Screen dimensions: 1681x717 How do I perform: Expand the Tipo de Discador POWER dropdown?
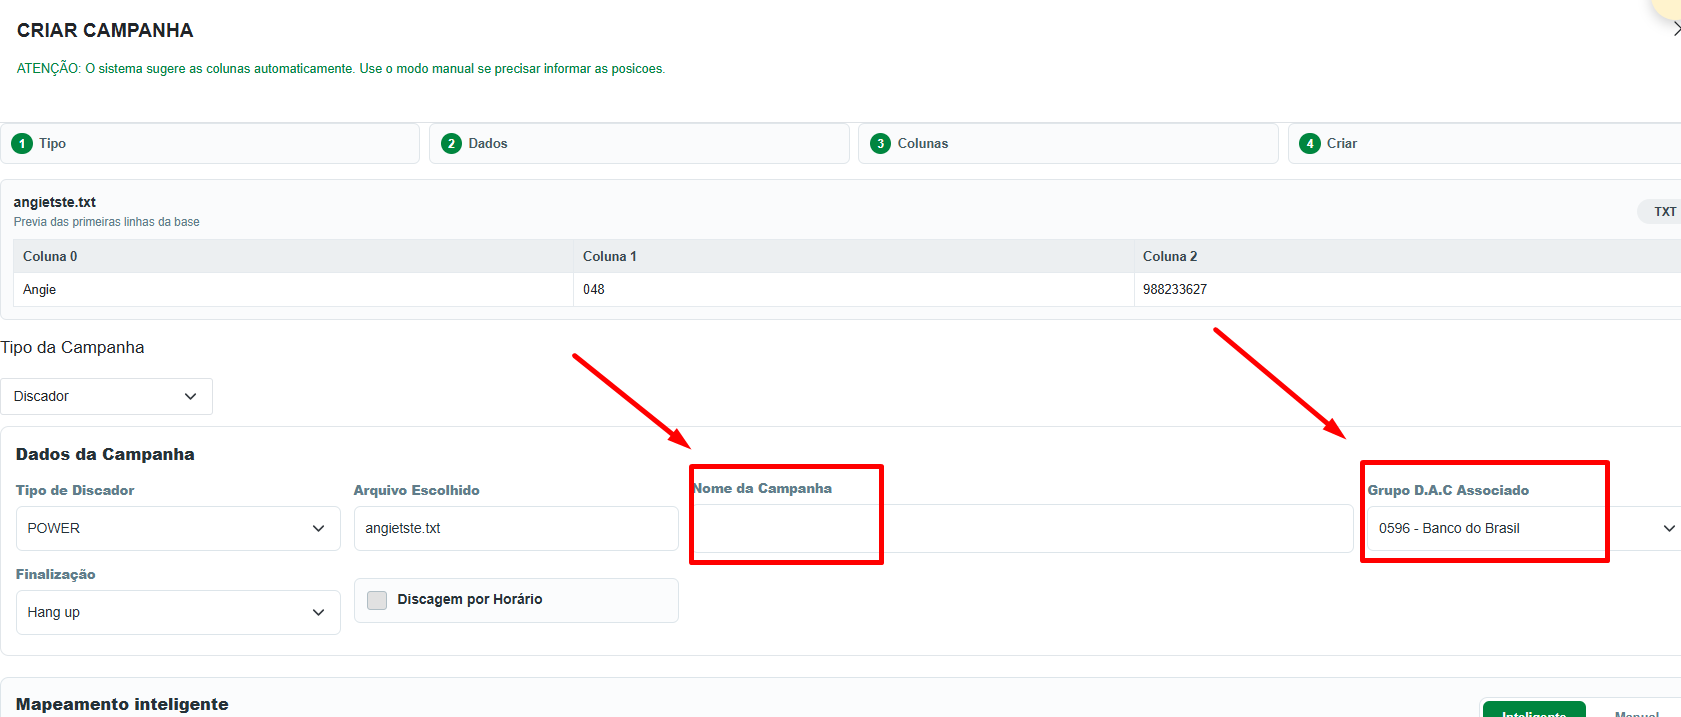(x=178, y=529)
